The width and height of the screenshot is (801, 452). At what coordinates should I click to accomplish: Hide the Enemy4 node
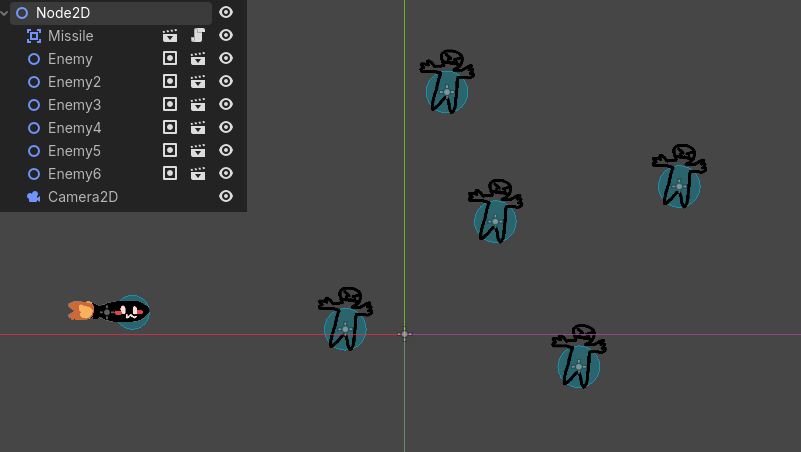point(226,127)
